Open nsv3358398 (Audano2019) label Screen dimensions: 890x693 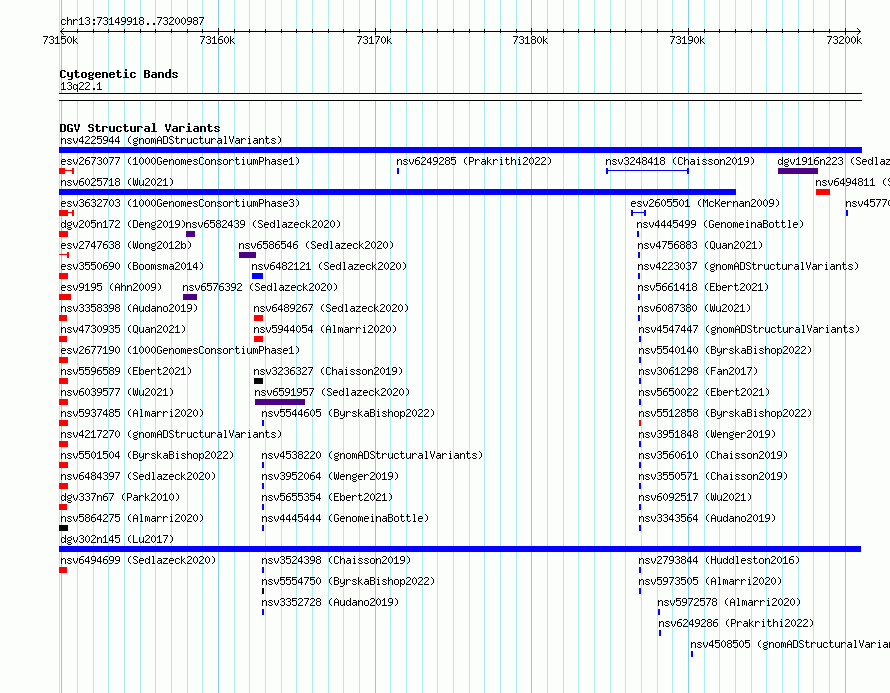point(129,308)
